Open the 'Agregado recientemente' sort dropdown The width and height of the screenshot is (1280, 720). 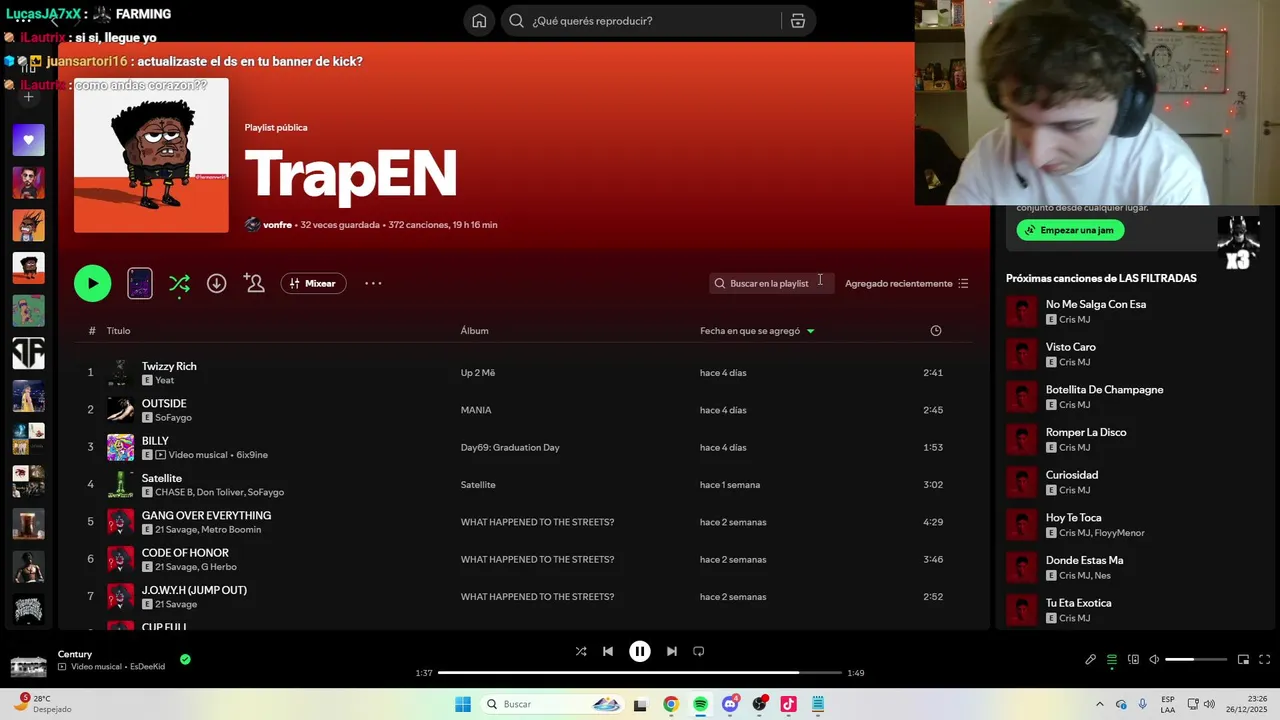(906, 283)
